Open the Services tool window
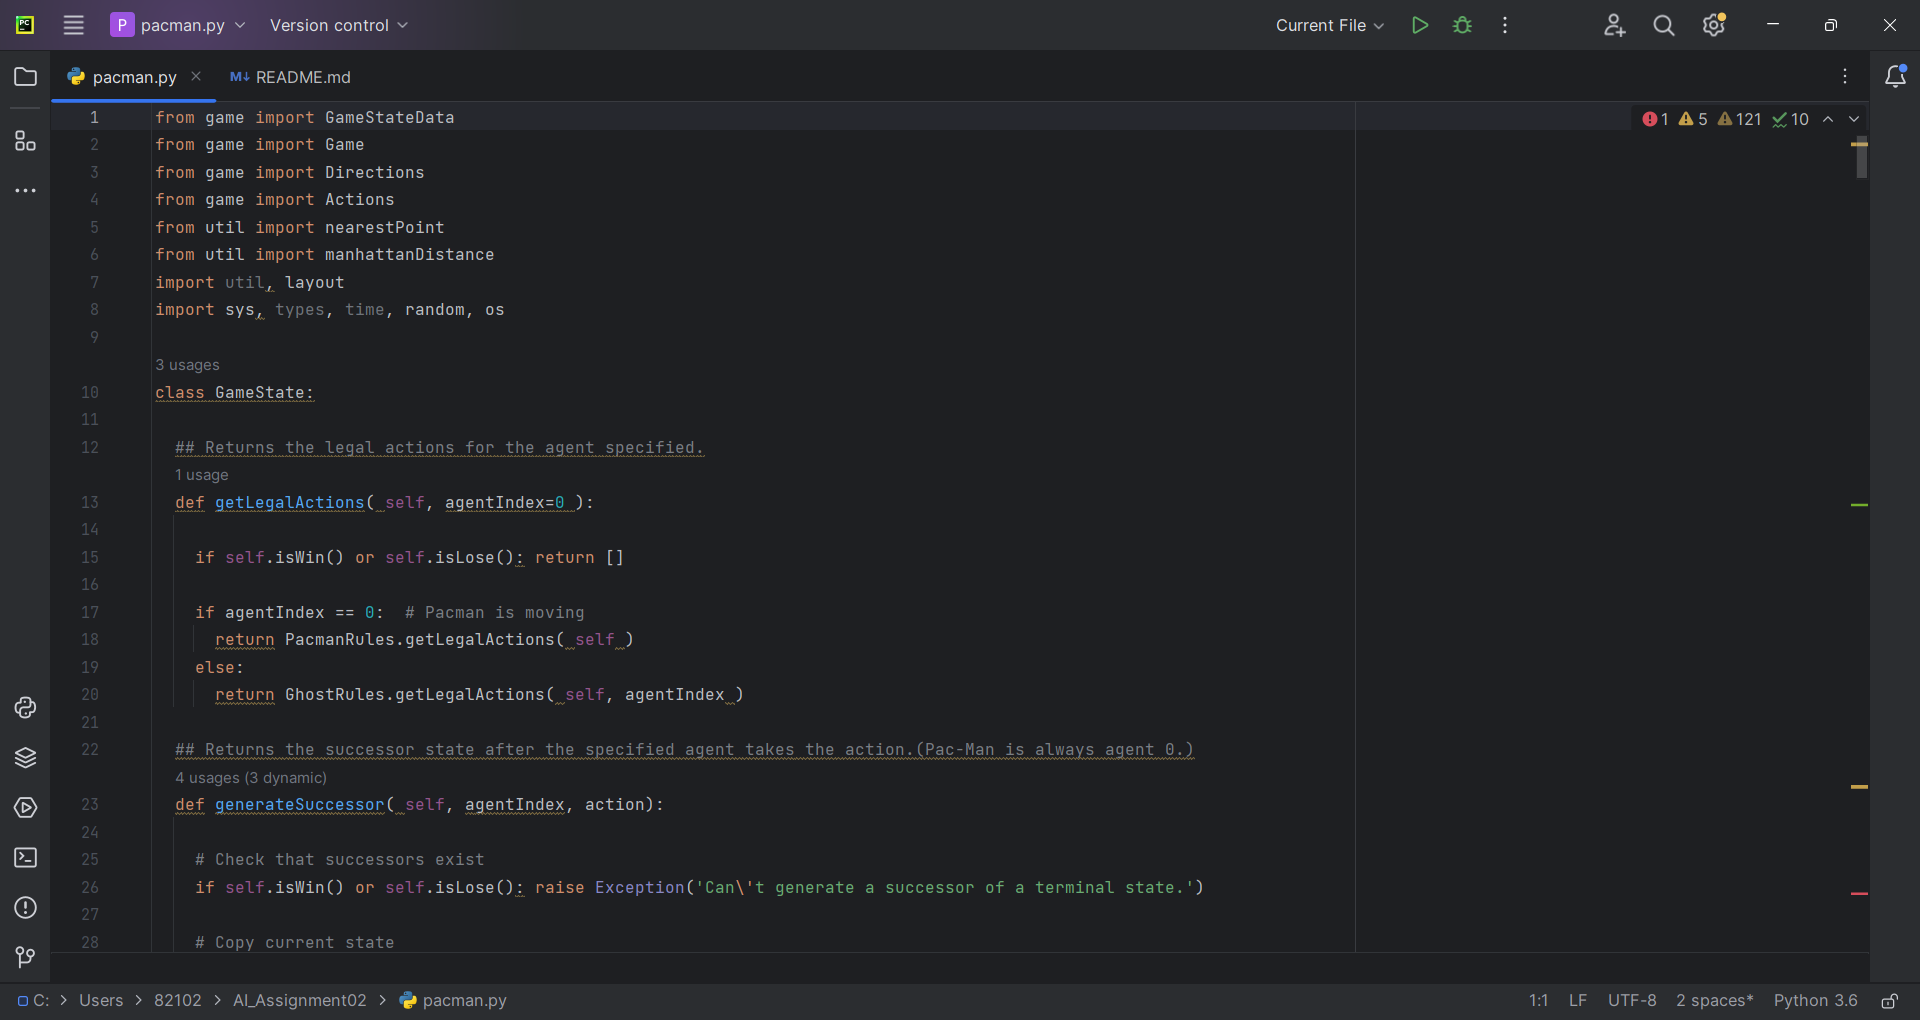Screen dimensions: 1920x1020 (x=26, y=808)
